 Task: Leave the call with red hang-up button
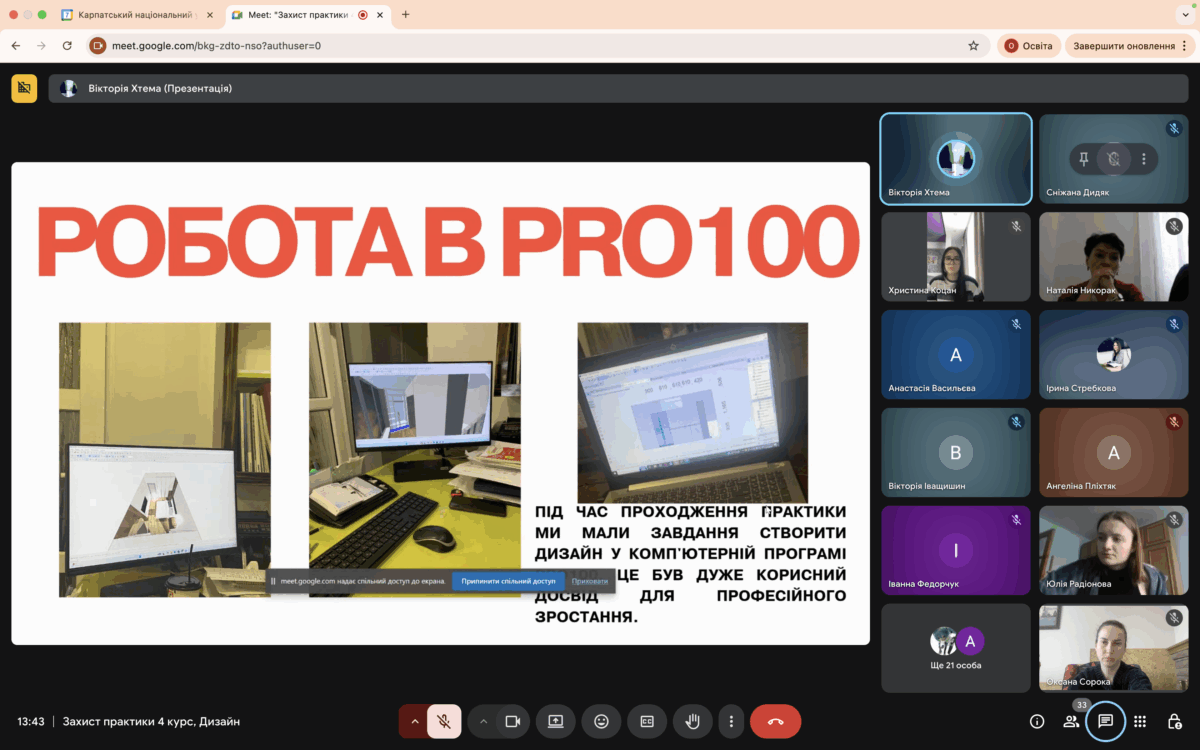tap(775, 721)
